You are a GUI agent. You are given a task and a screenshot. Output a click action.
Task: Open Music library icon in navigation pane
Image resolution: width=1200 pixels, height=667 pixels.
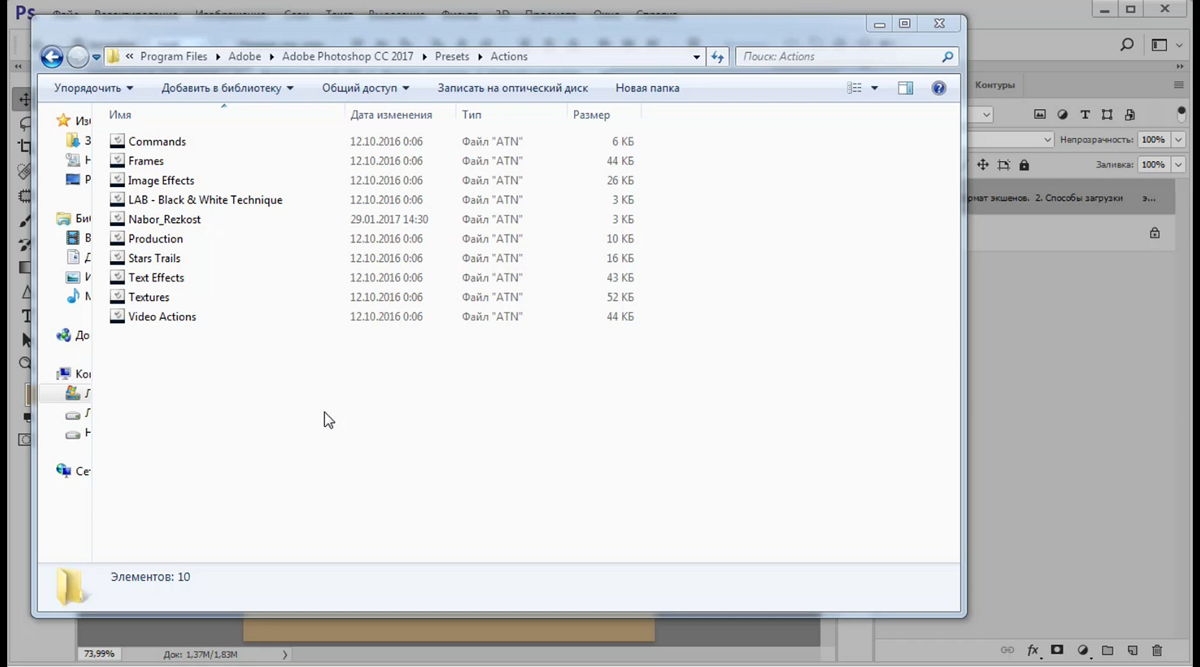73,297
